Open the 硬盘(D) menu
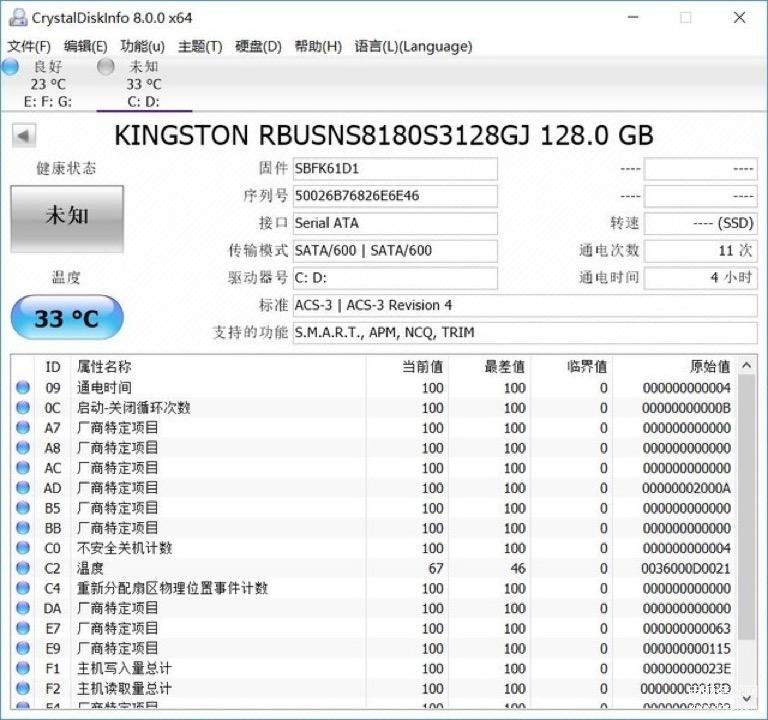Screen dimensions: 768x720 258,47
